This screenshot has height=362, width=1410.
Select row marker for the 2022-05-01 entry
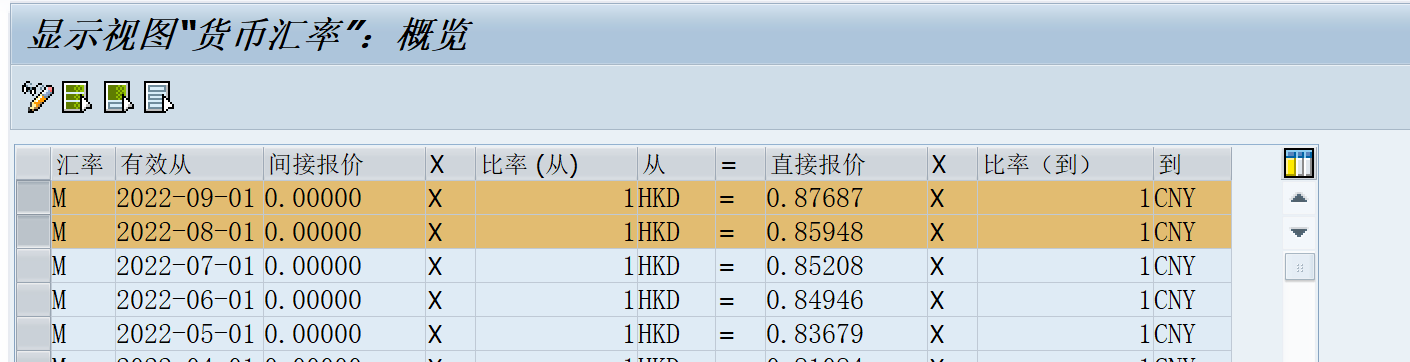coord(34,333)
